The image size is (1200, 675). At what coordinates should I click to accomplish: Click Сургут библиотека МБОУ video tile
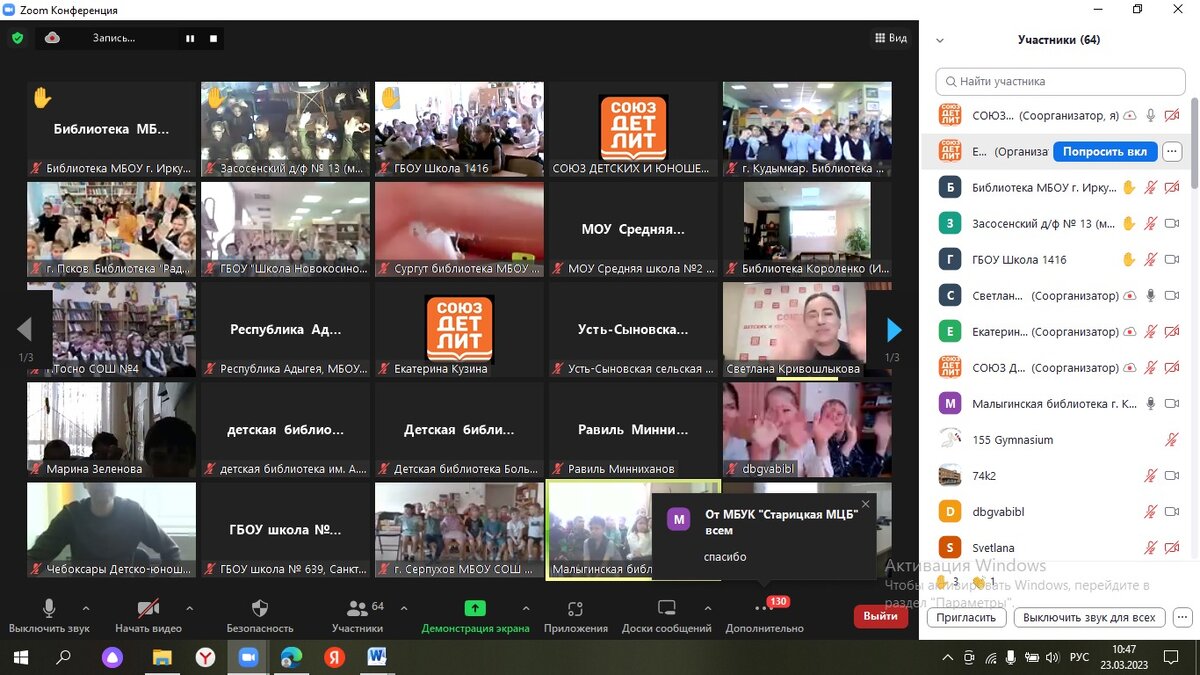pos(459,229)
